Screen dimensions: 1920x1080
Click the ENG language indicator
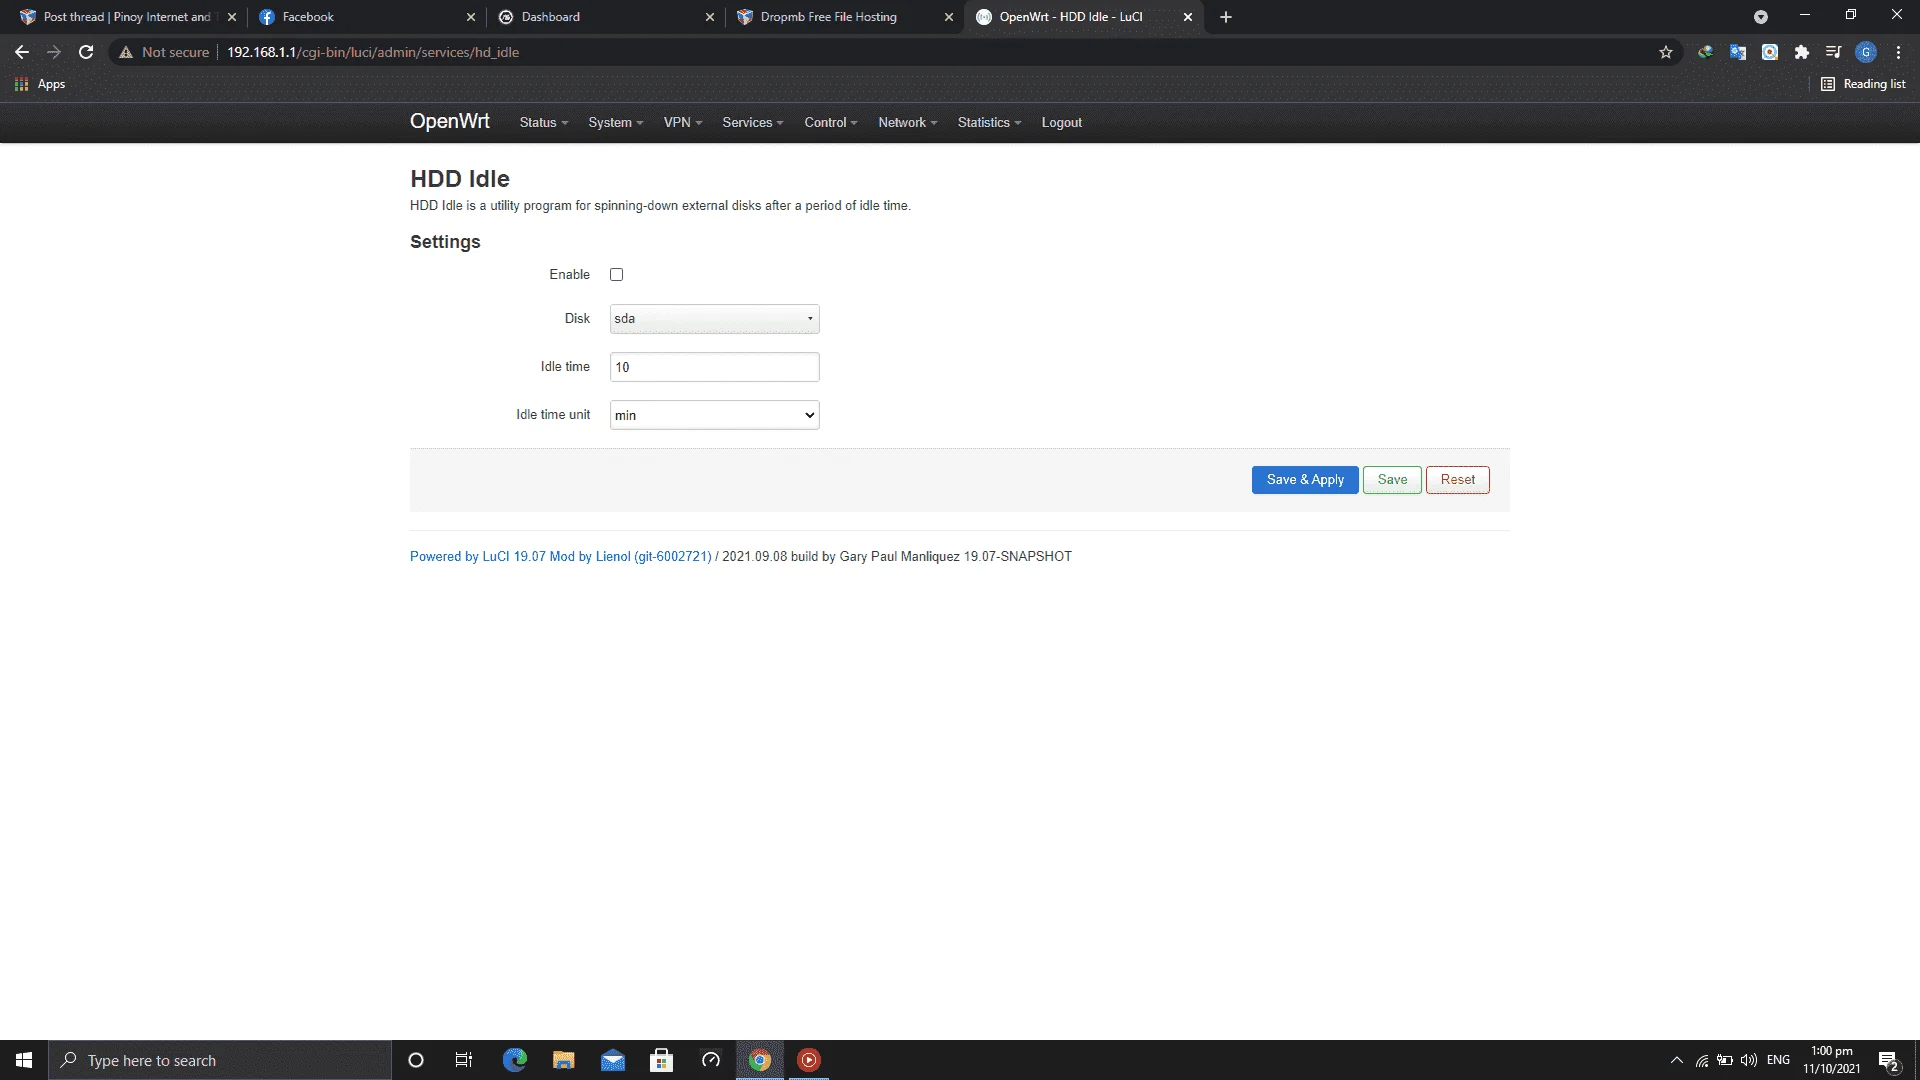(1778, 1060)
